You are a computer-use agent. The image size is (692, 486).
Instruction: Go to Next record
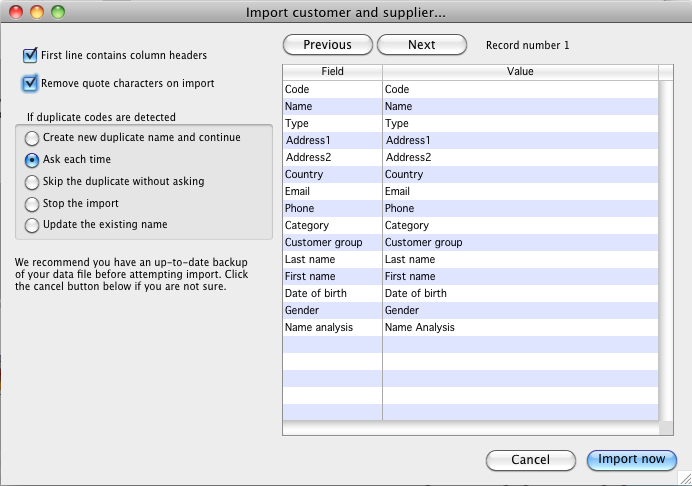click(x=421, y=45)
